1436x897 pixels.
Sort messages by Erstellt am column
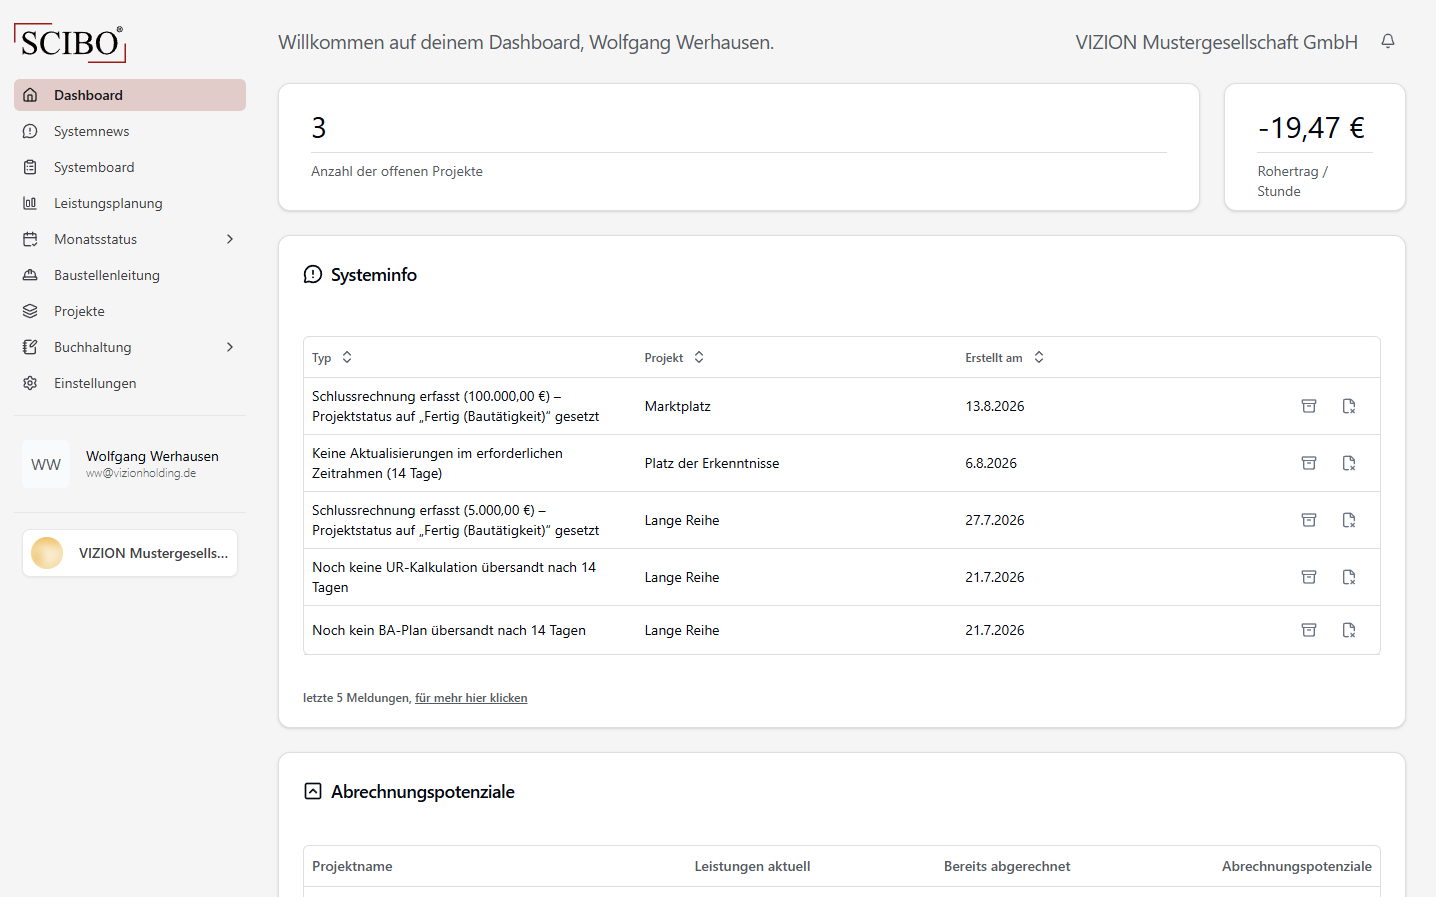click(1004, 357)
